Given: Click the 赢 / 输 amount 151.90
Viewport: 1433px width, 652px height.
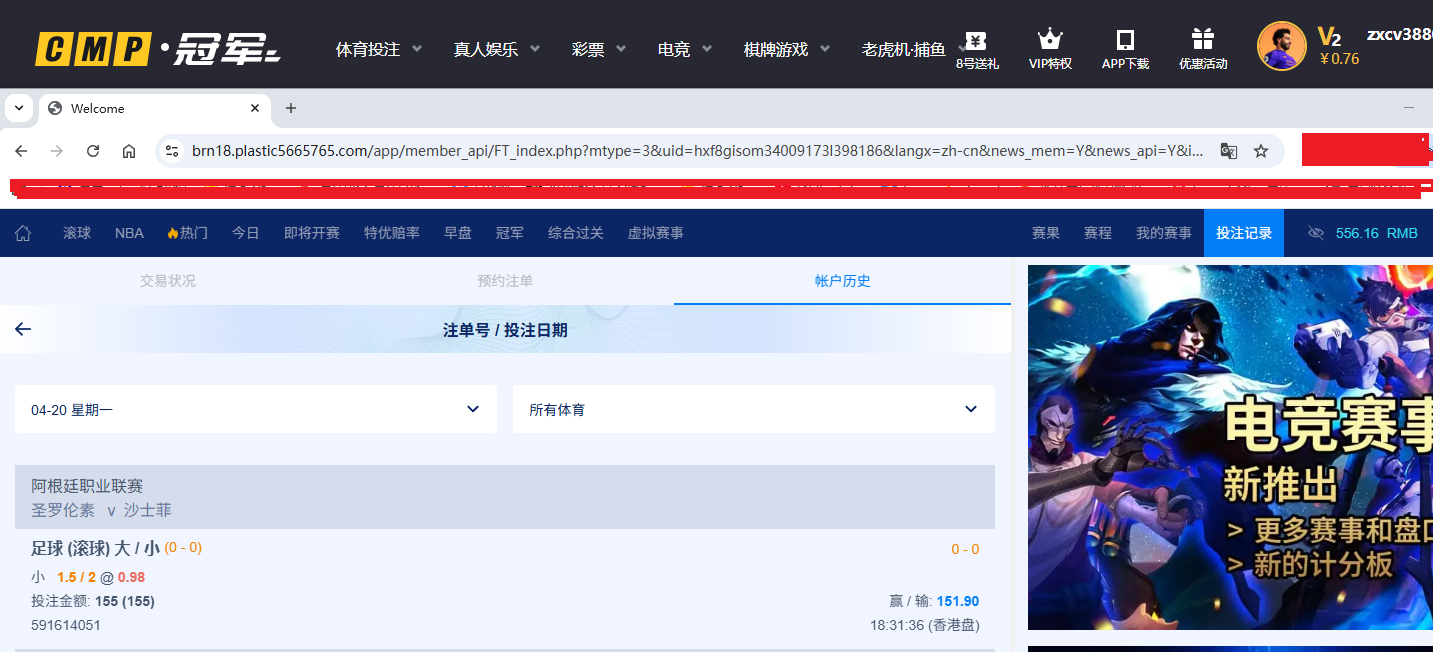Looking at the screenshot, I should click(x=958, y=601).
